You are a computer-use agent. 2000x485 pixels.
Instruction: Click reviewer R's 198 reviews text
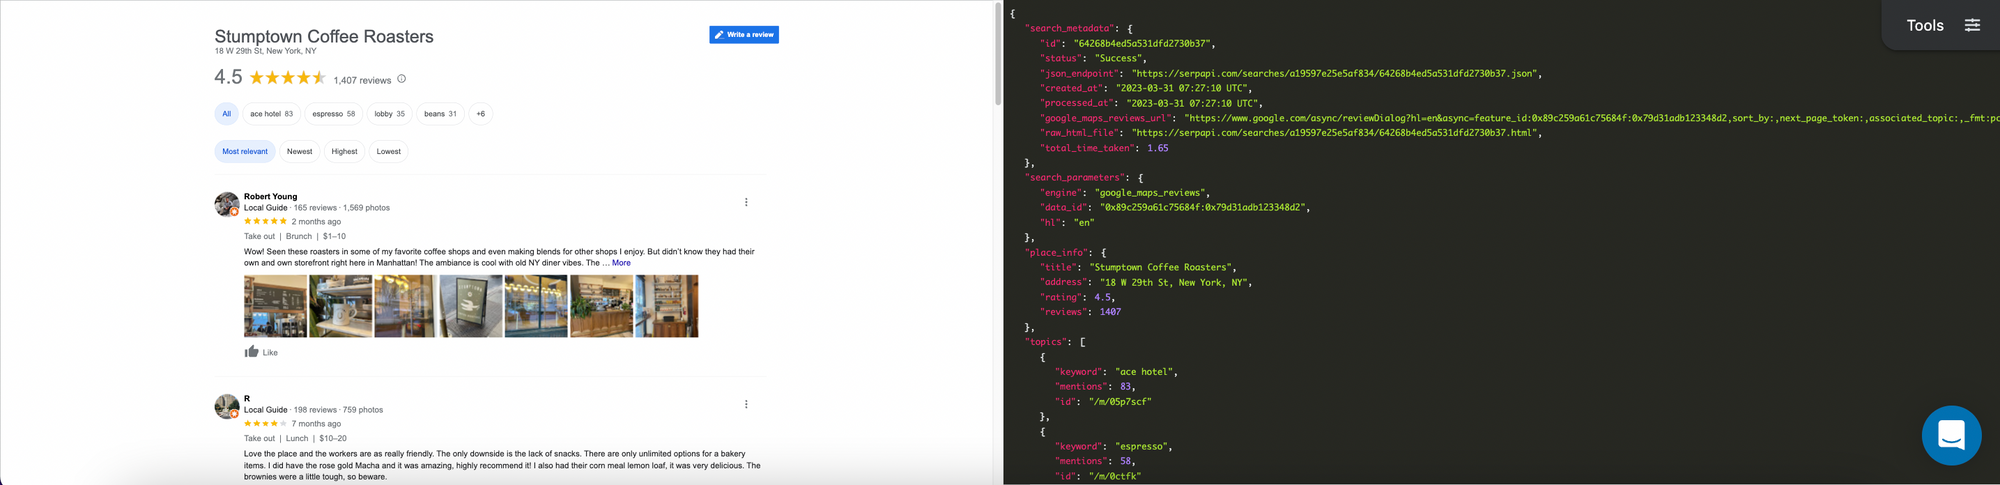pyautogui.click(x=315, y=410)
